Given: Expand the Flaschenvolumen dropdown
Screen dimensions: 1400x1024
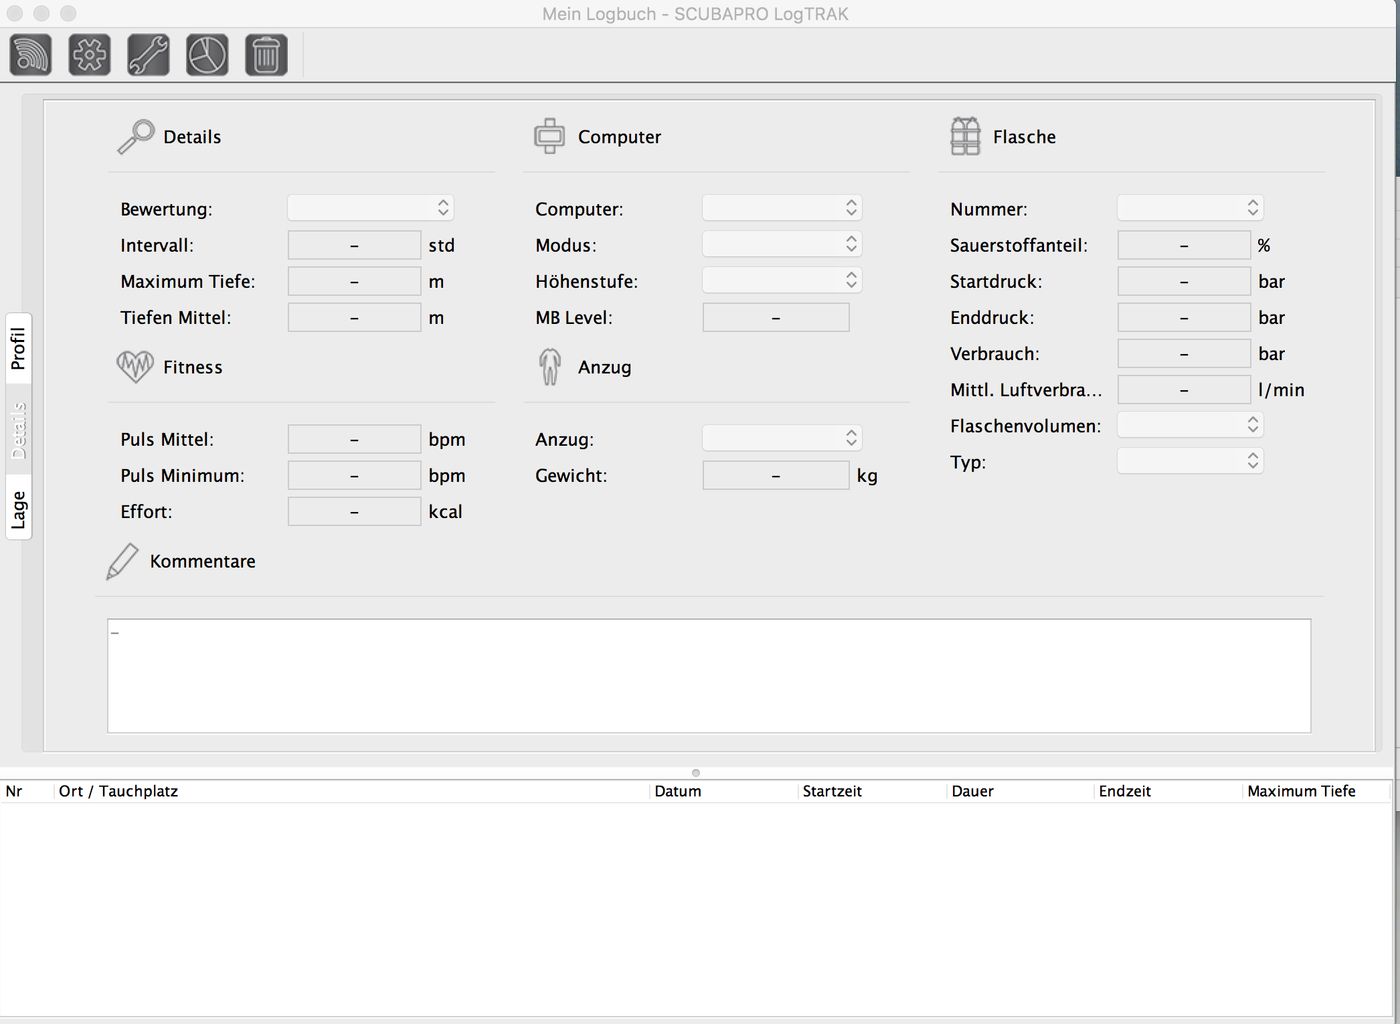Looking at the screenshot, I should [x=1190, y=425].
